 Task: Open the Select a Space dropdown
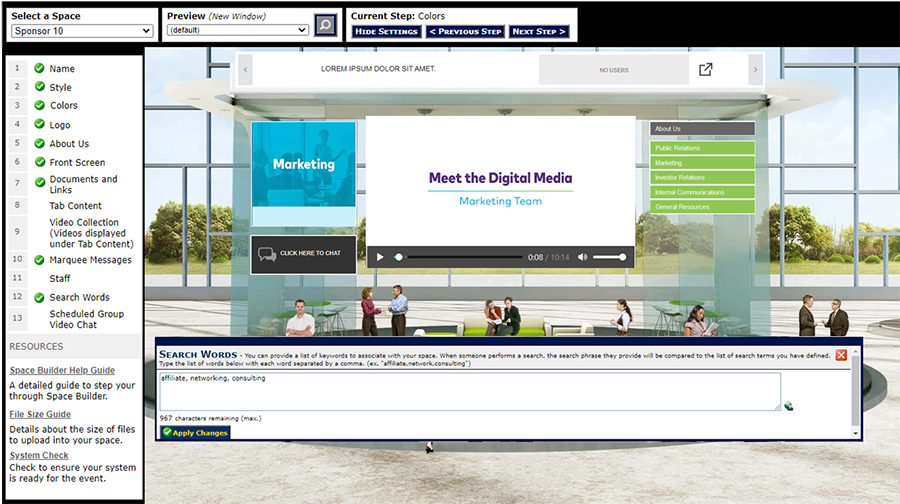click(82, 31)
